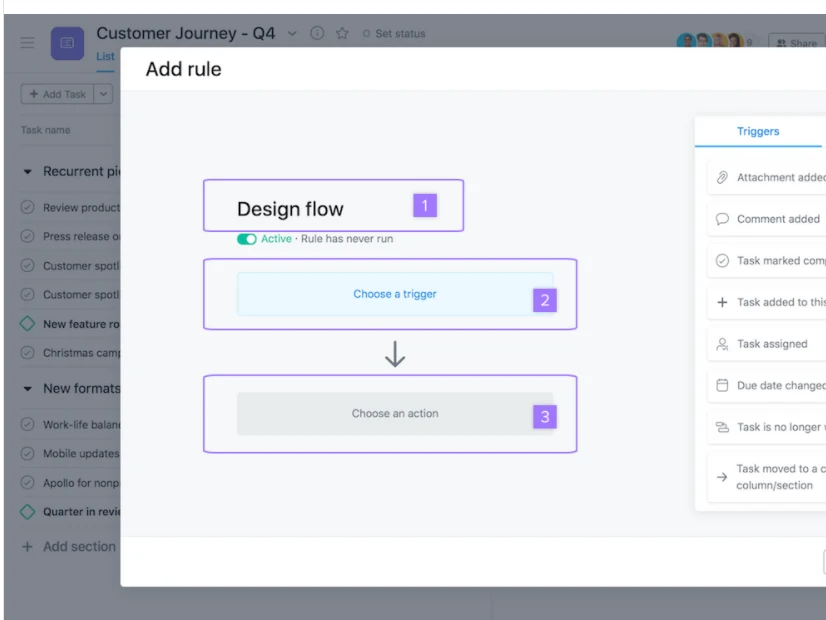Click the Add Task button
This screenshot has height=620, width=826.
(57, 94)
